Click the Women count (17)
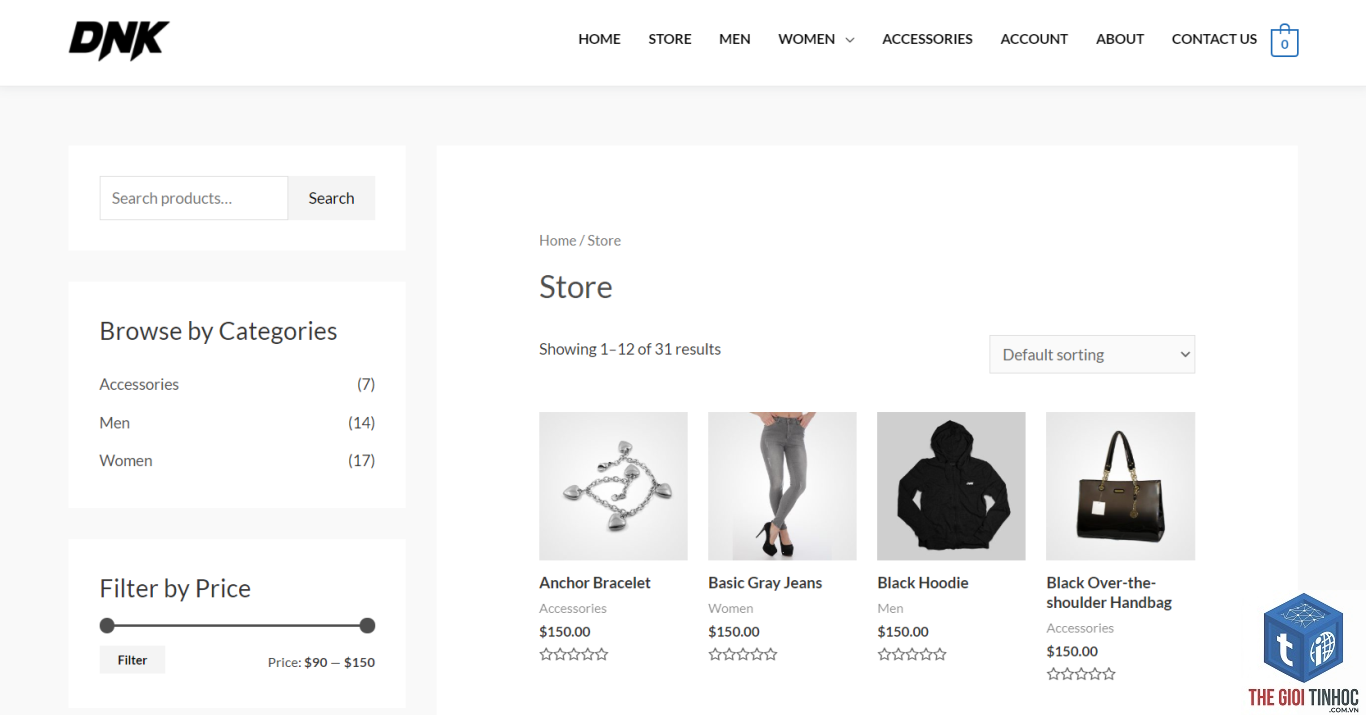This screenshot has width=1366, height=715. pyautogui.click(x=362, y=461)
